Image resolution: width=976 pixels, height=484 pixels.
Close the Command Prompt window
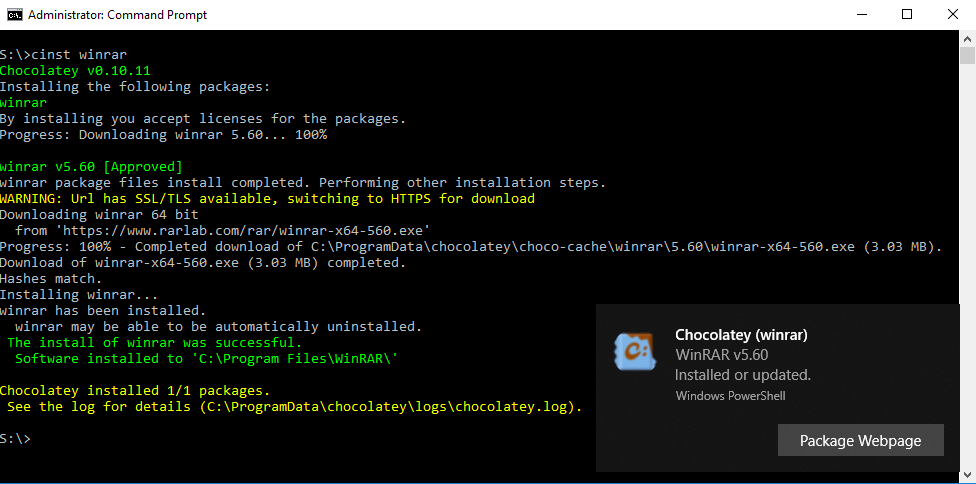(953, 14)
